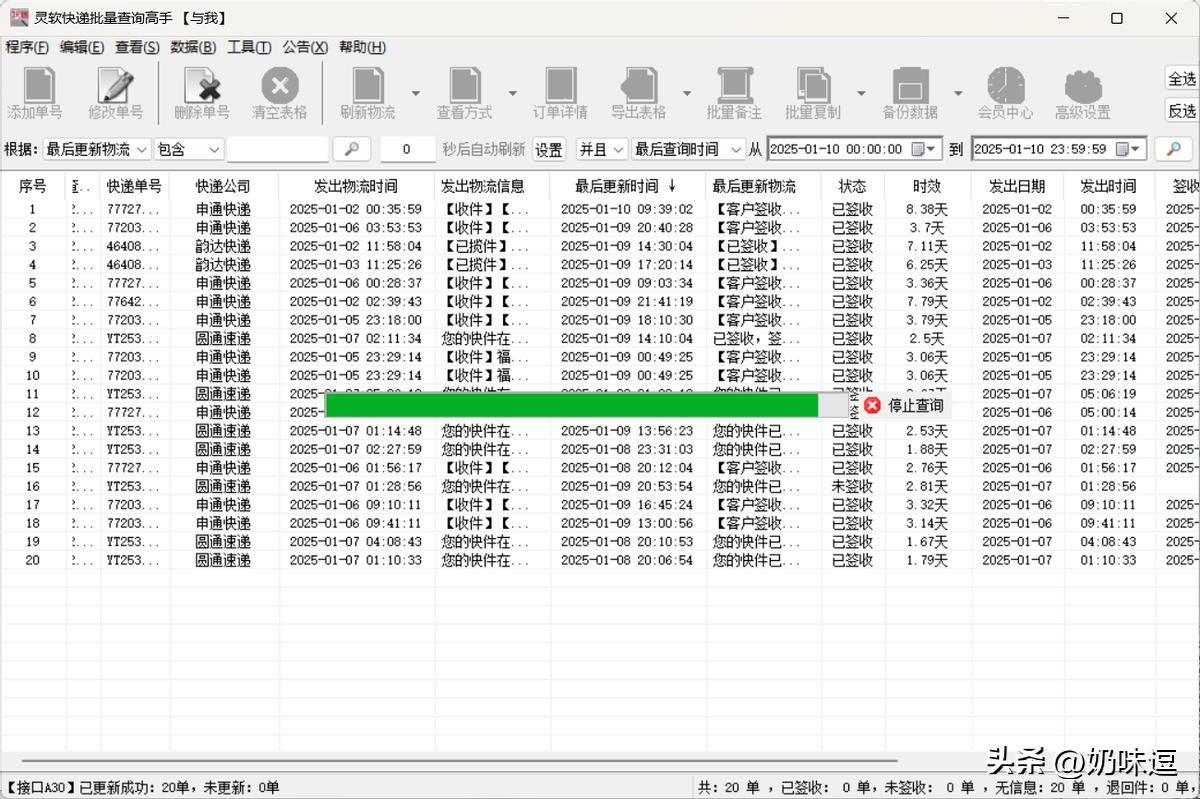This screenshot has width=1200, height=799.
Task: Click the 清空表格 (clear table) icon
Action: click(x=280, y=92)
